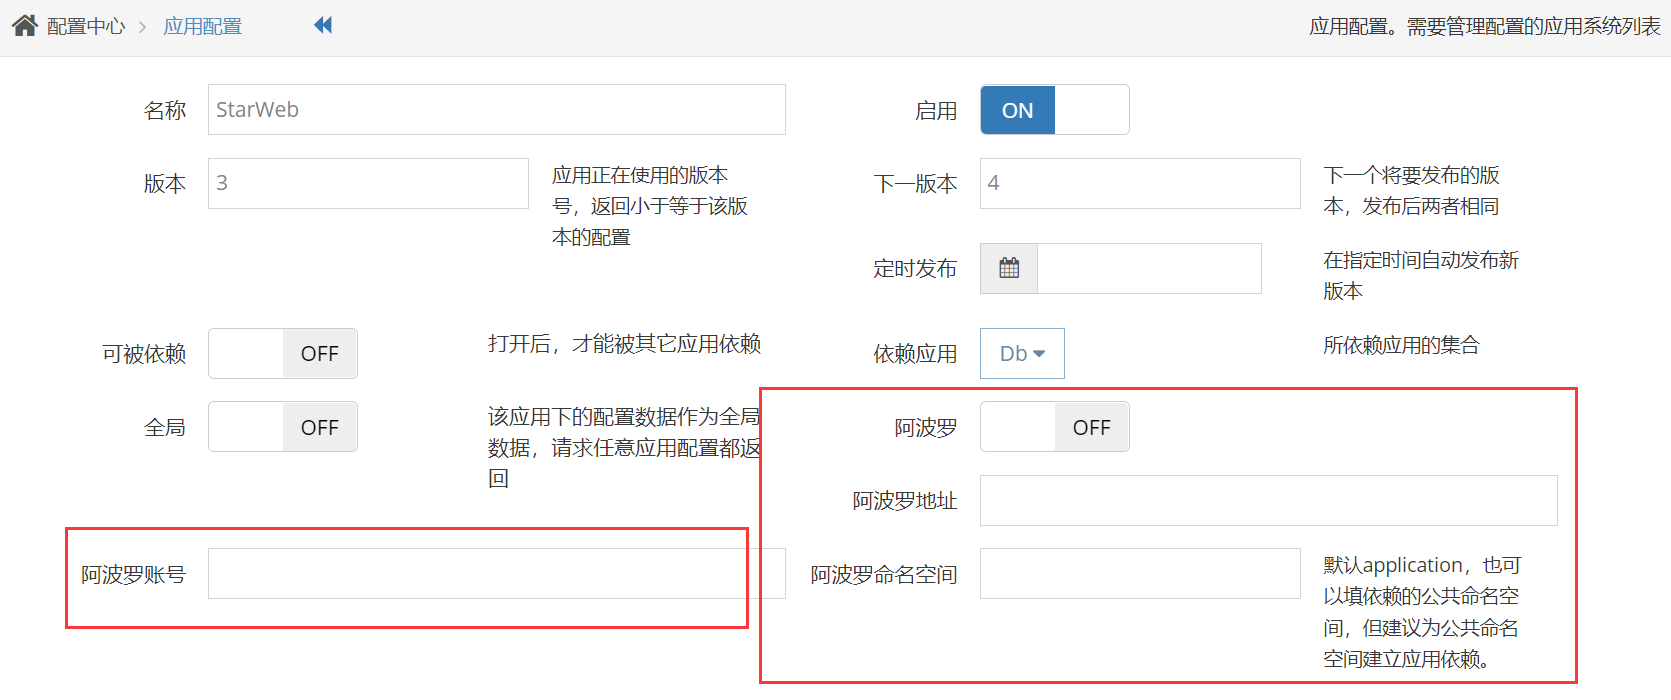1671x700 pixels.
Task: Click the 可被依赖 label
Action: (x=144, y=354)
